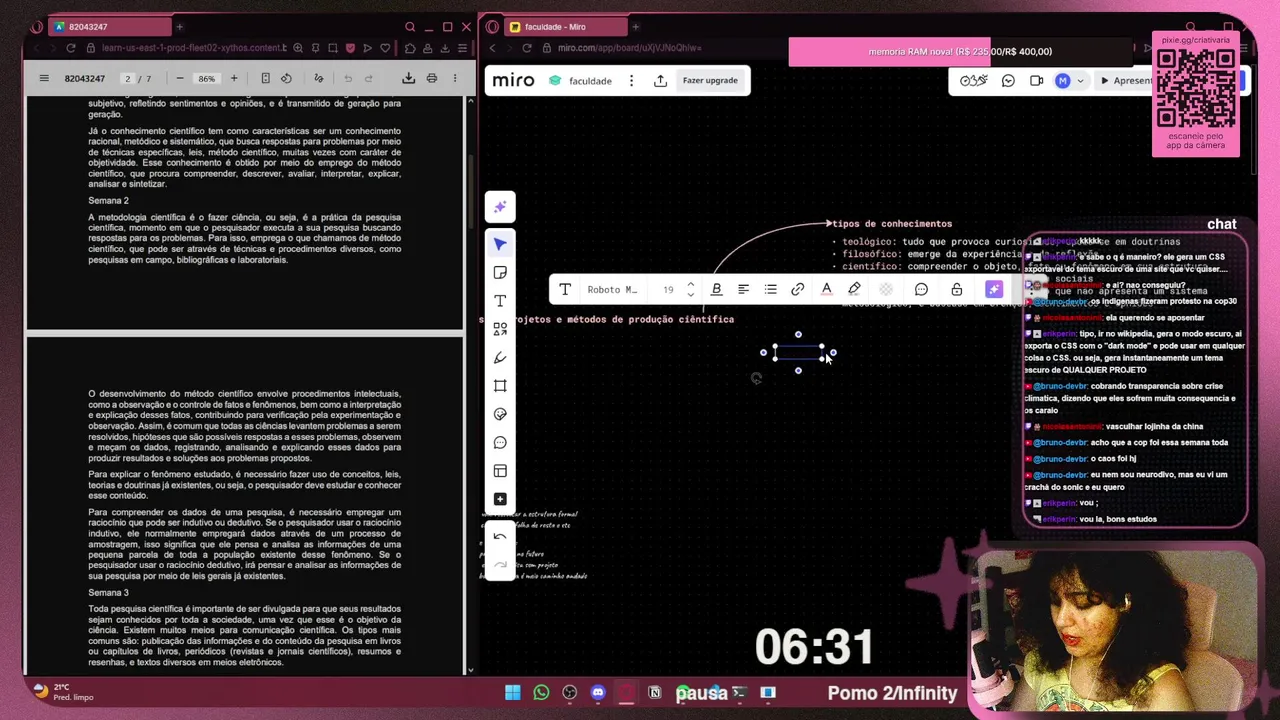Undo last action in Miro
1280x720 pixels.
[500, 537]
